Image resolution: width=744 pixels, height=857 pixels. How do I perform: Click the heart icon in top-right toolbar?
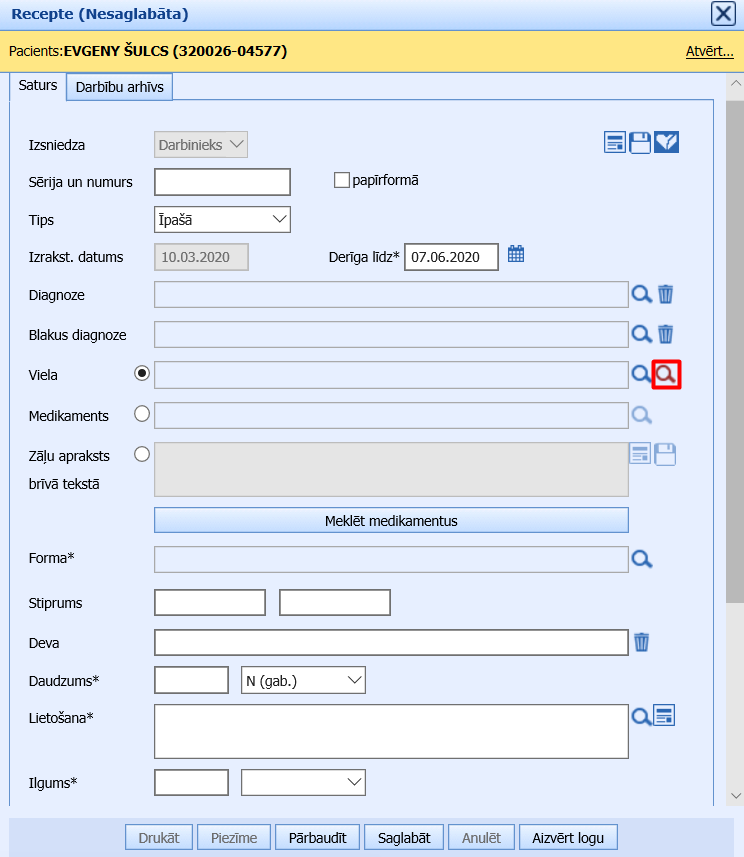[667, 143]
